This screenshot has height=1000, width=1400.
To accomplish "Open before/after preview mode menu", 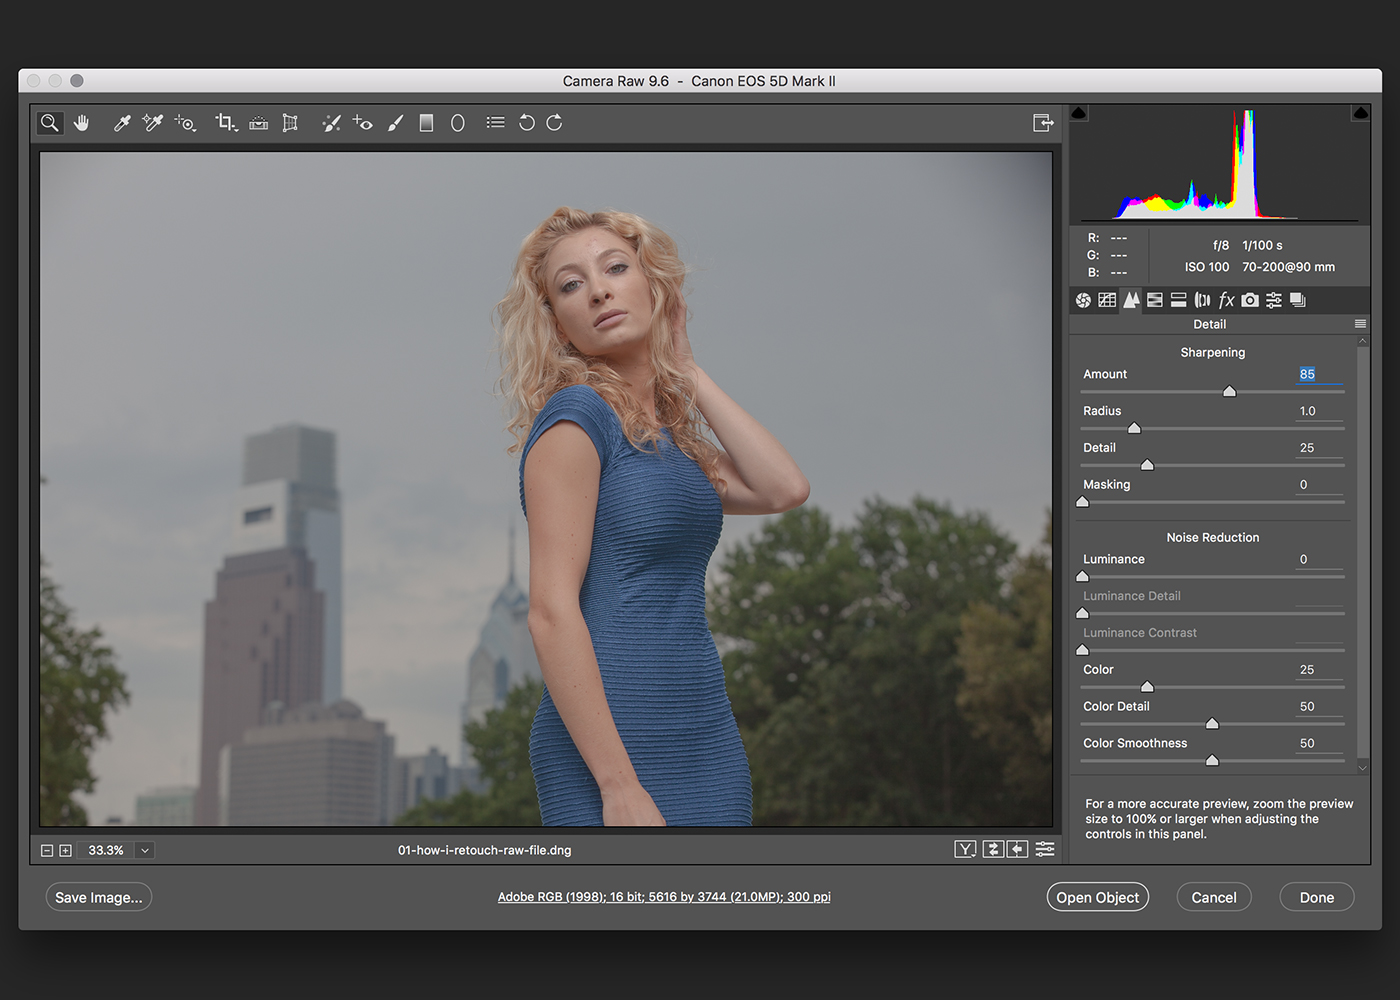I will 965,850.
